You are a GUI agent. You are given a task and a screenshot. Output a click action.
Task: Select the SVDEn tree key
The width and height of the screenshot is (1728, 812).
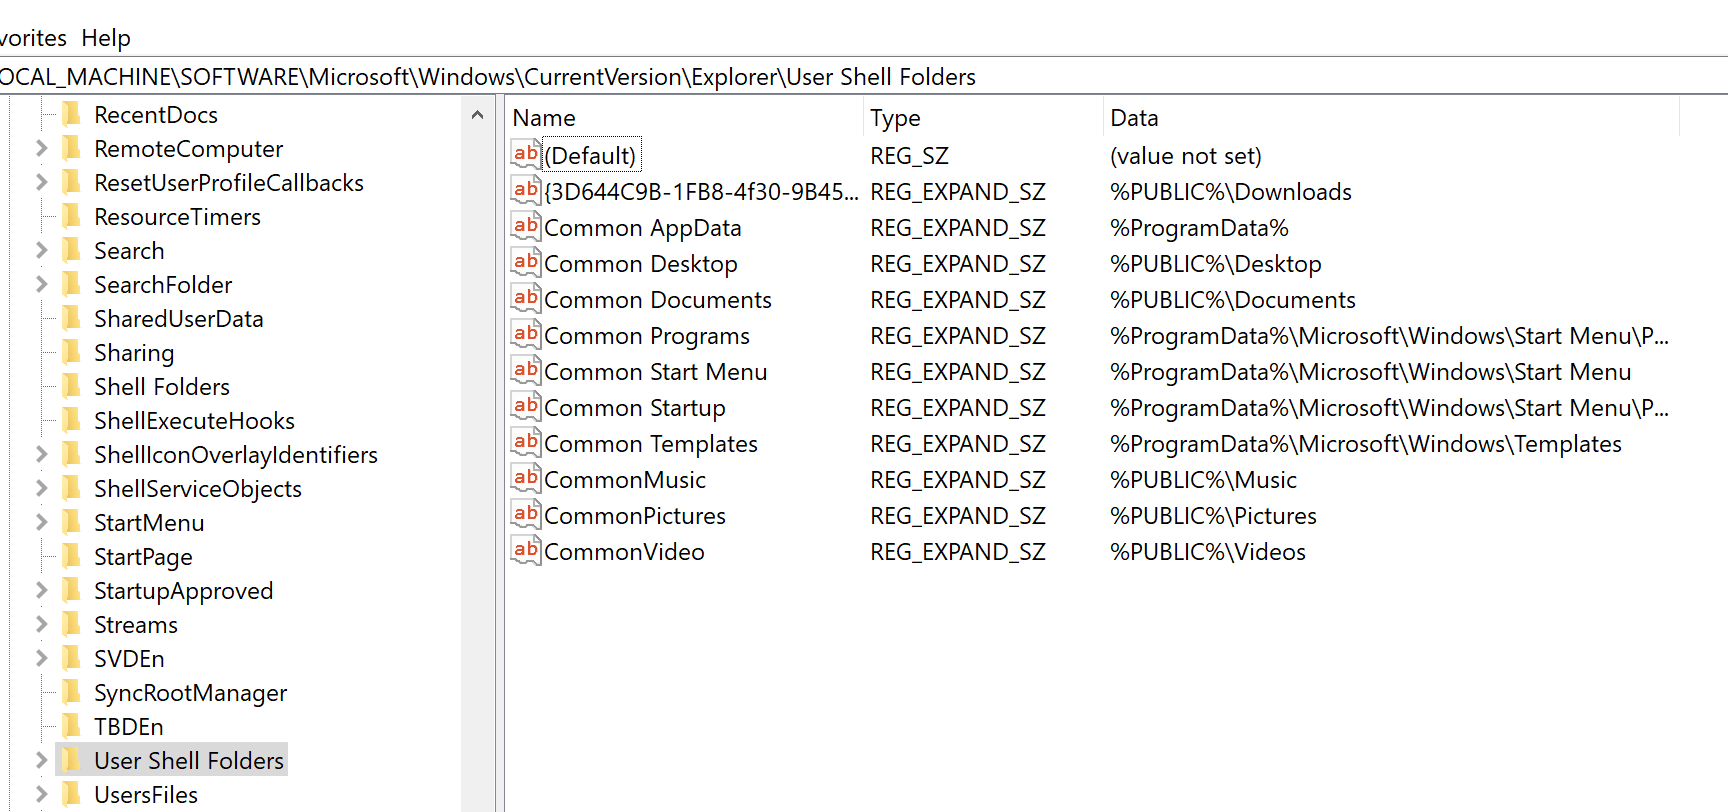point(129,659)
